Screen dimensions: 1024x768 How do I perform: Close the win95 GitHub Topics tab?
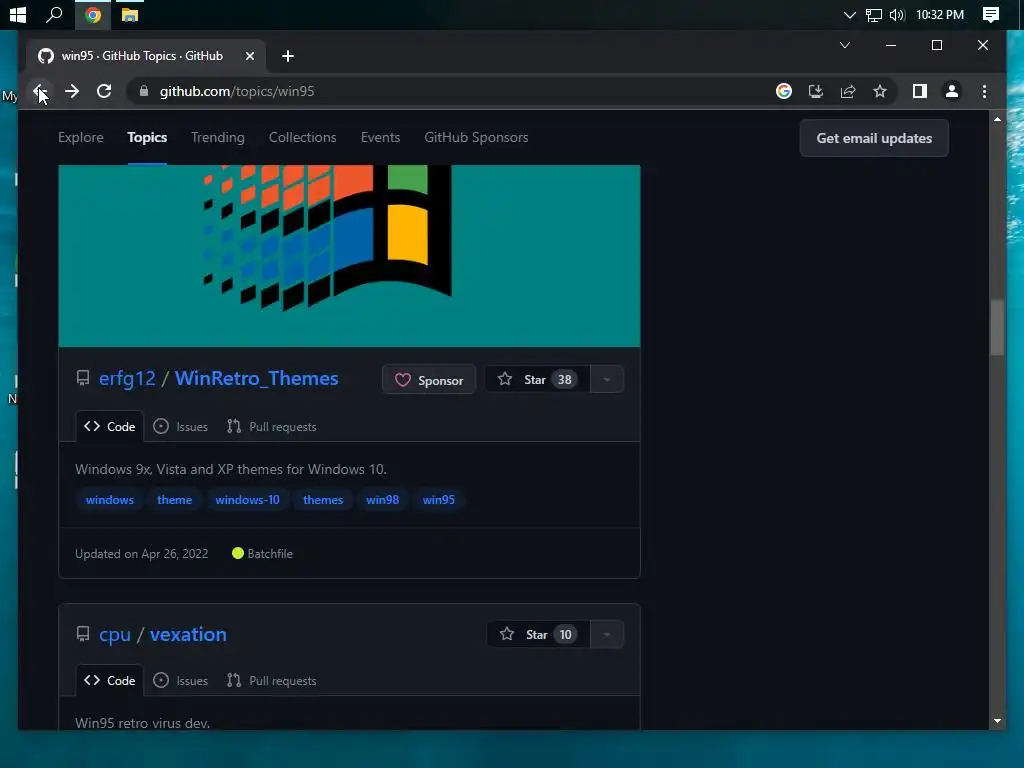[249, 56]
